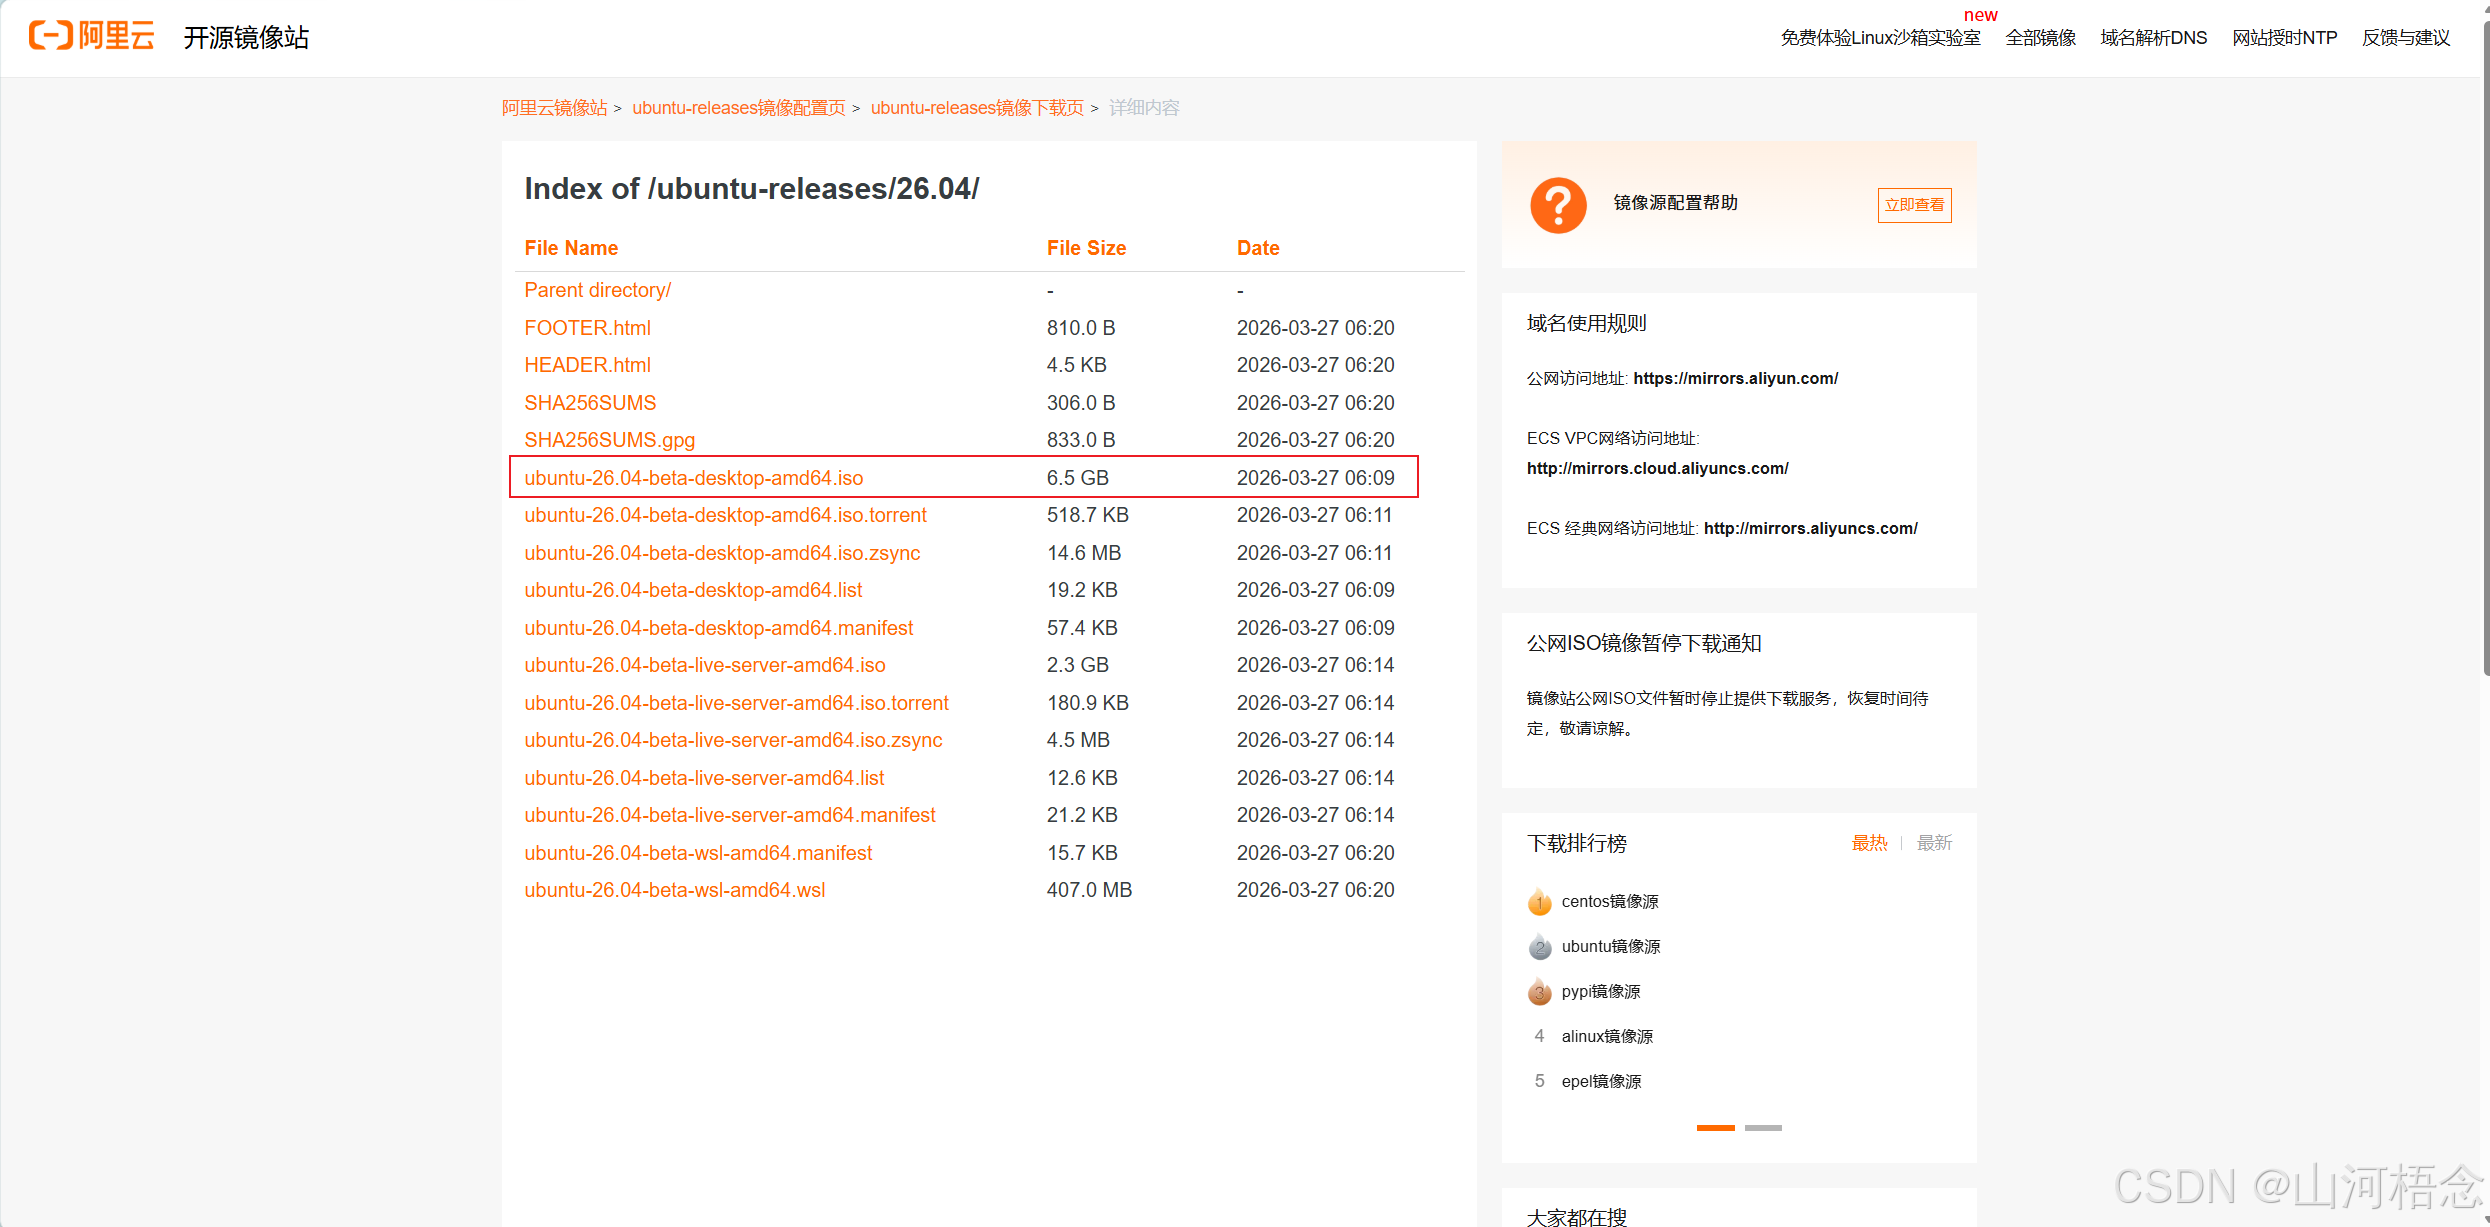This screenshot has height=1227, width=2490.
Task: Download the SHA256SUMS file
Action: [590, 403]
